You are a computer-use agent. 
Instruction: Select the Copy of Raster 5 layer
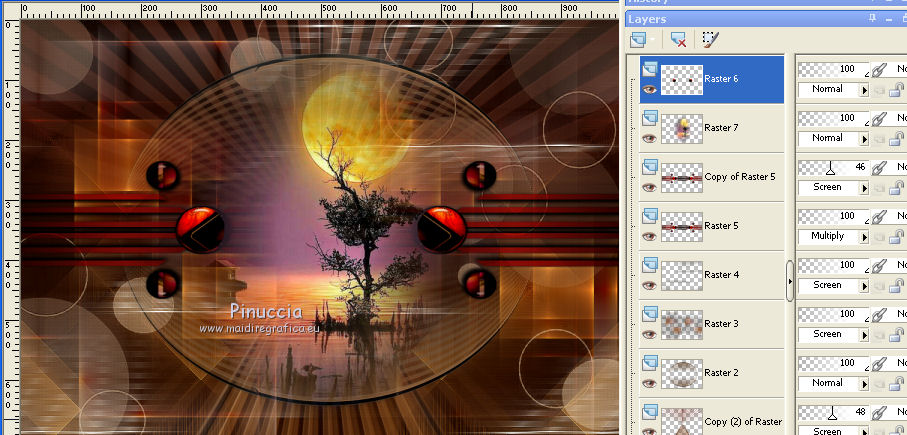click(711, 178)
